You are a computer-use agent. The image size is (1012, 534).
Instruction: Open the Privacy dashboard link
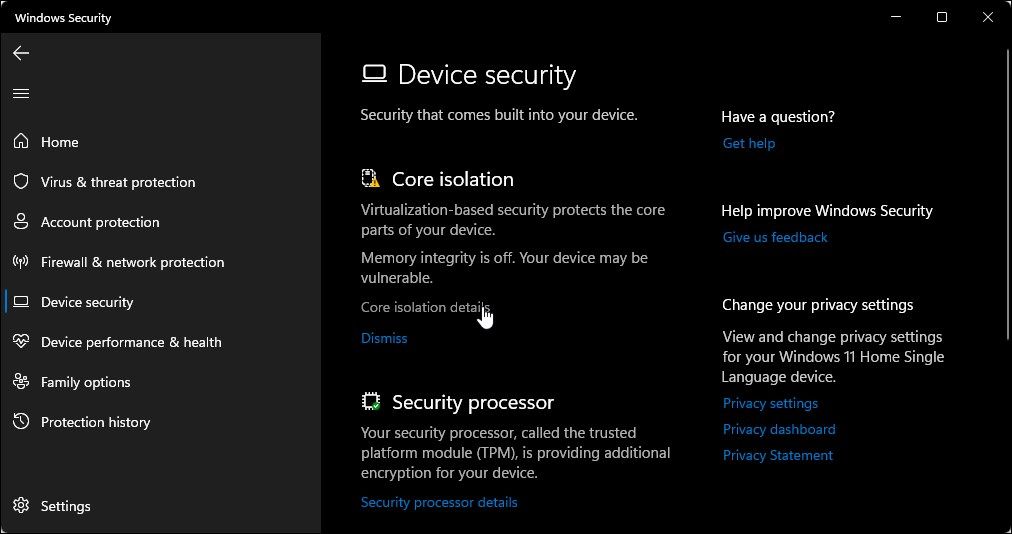[x=779, y=429]
